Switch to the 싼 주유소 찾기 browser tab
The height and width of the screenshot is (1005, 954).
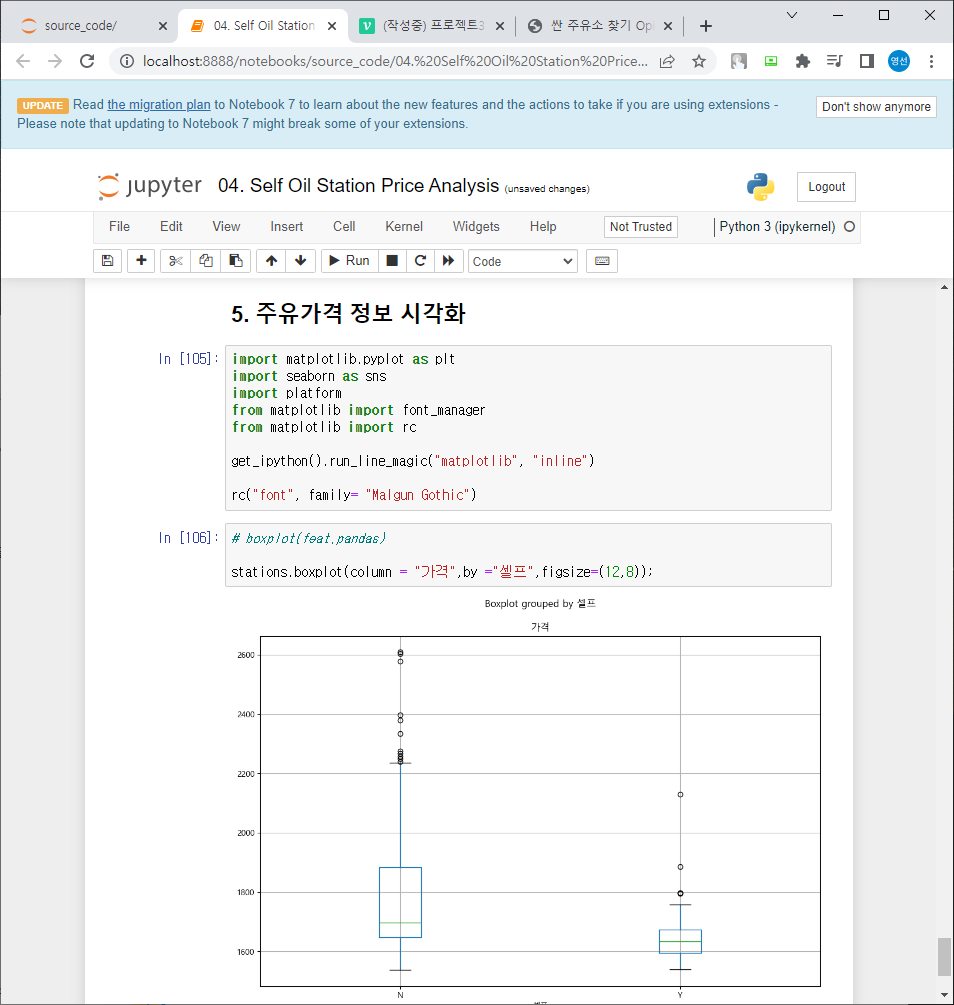click(x=601, y=26)
